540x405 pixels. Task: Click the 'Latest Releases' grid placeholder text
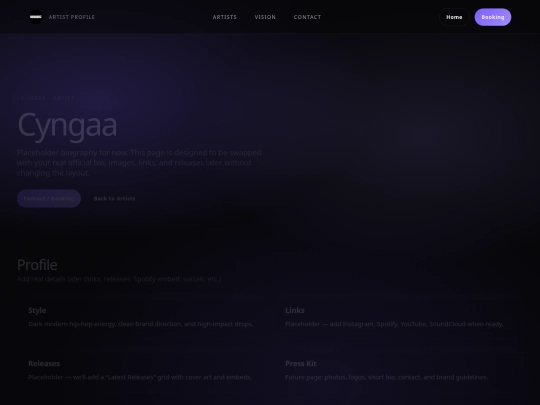click(140, 377)
